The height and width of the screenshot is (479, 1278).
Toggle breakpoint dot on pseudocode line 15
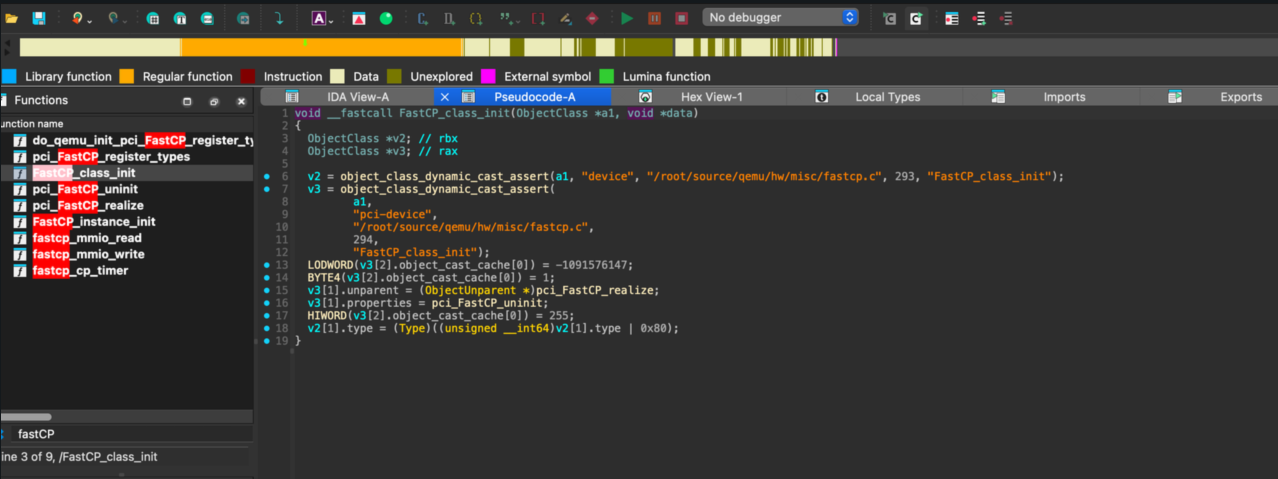(267, 290)
